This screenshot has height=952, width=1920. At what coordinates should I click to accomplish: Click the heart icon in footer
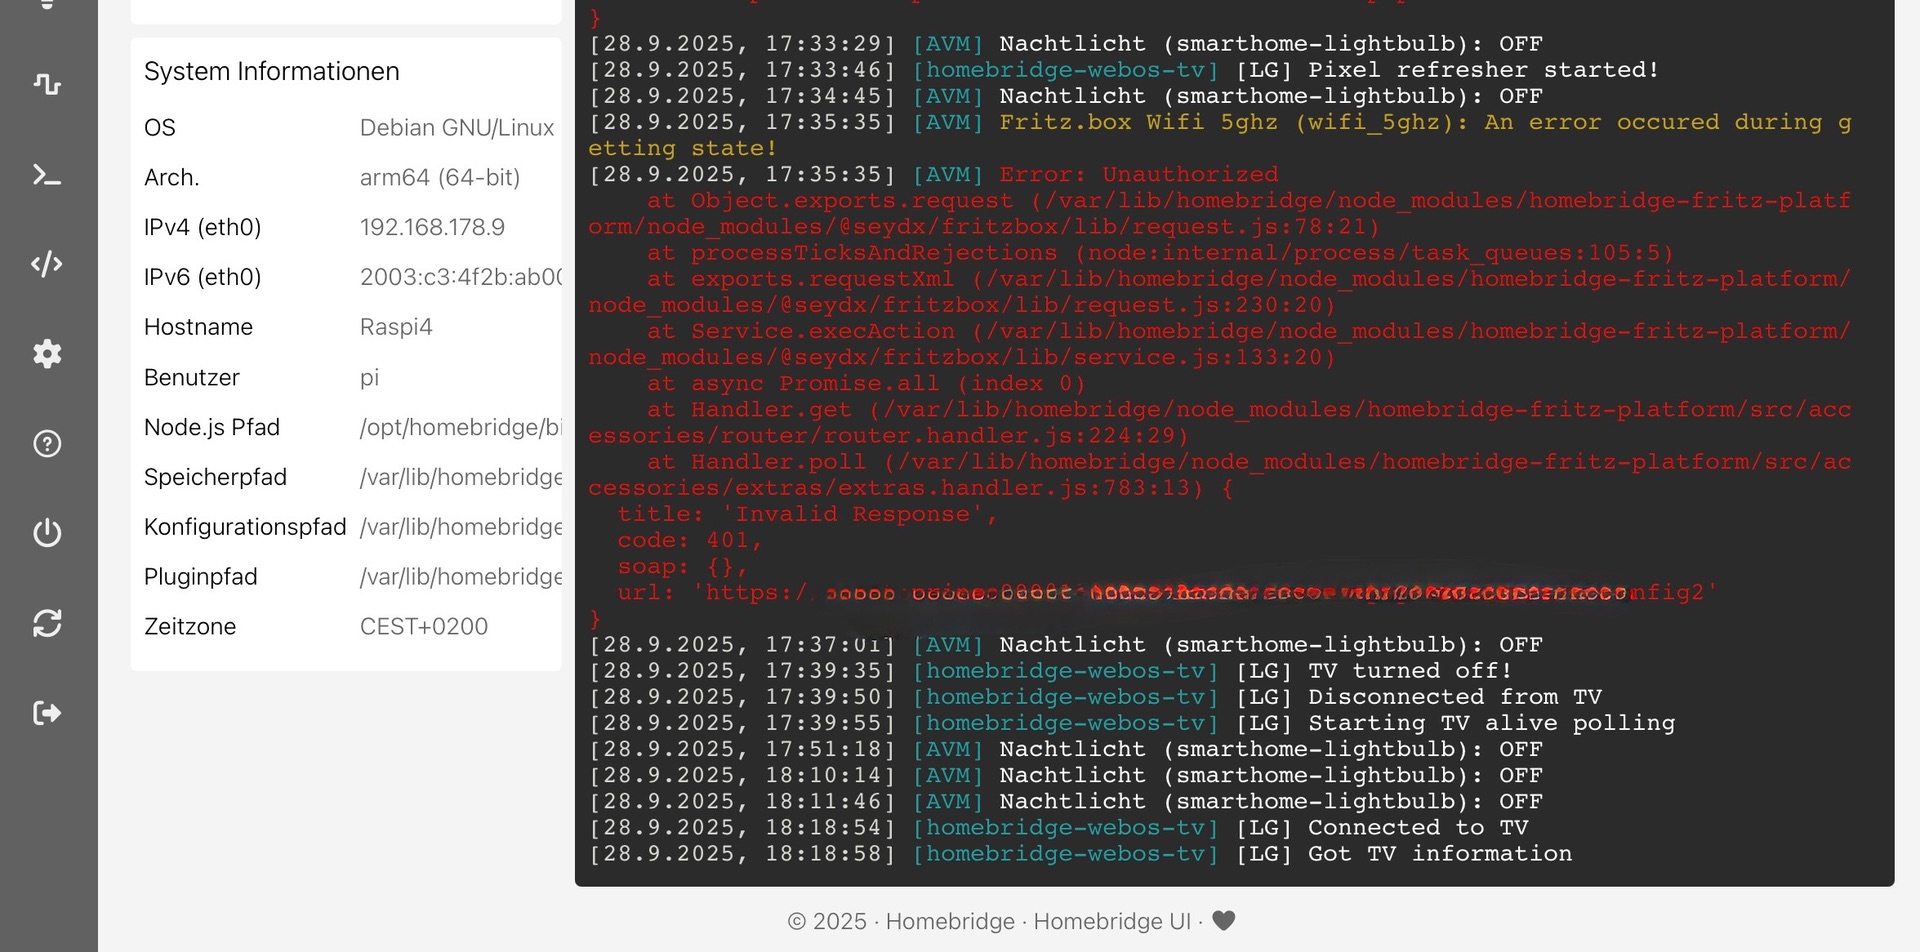[1223, 921]
